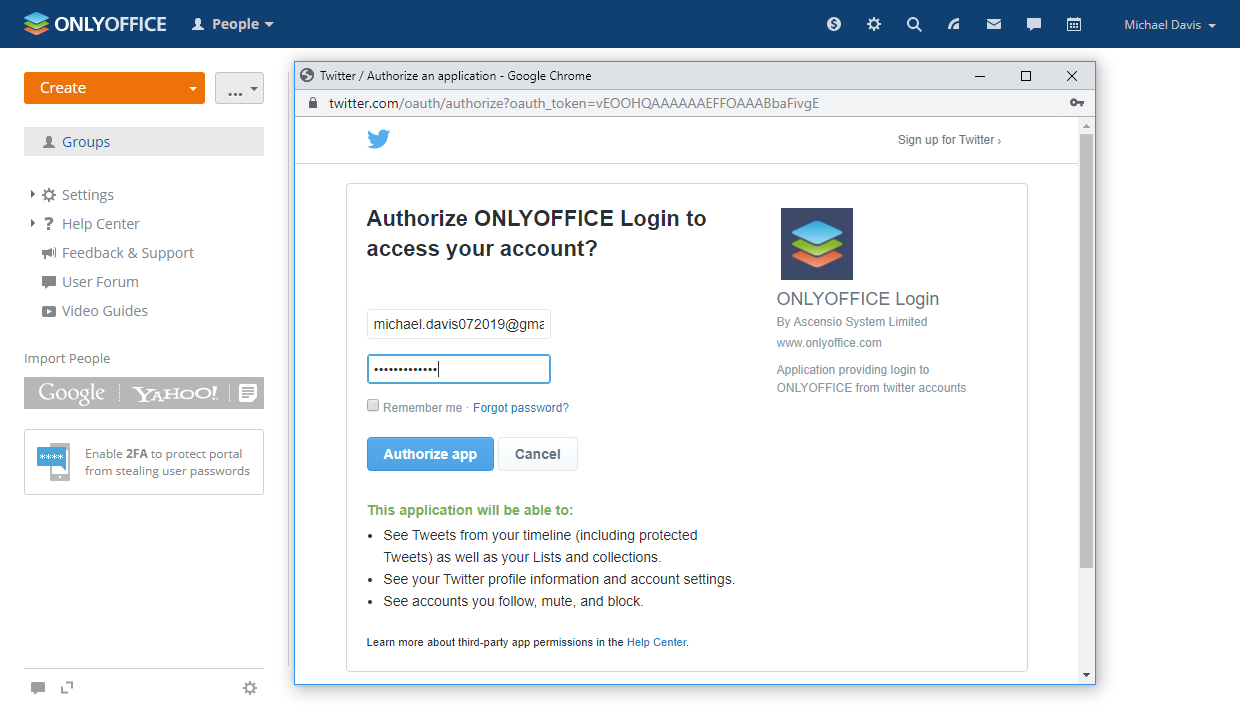Click the Video Guides play icon
Viewport: 1240px width, 708px height.
pyautogui.click(x=49, y=311)
